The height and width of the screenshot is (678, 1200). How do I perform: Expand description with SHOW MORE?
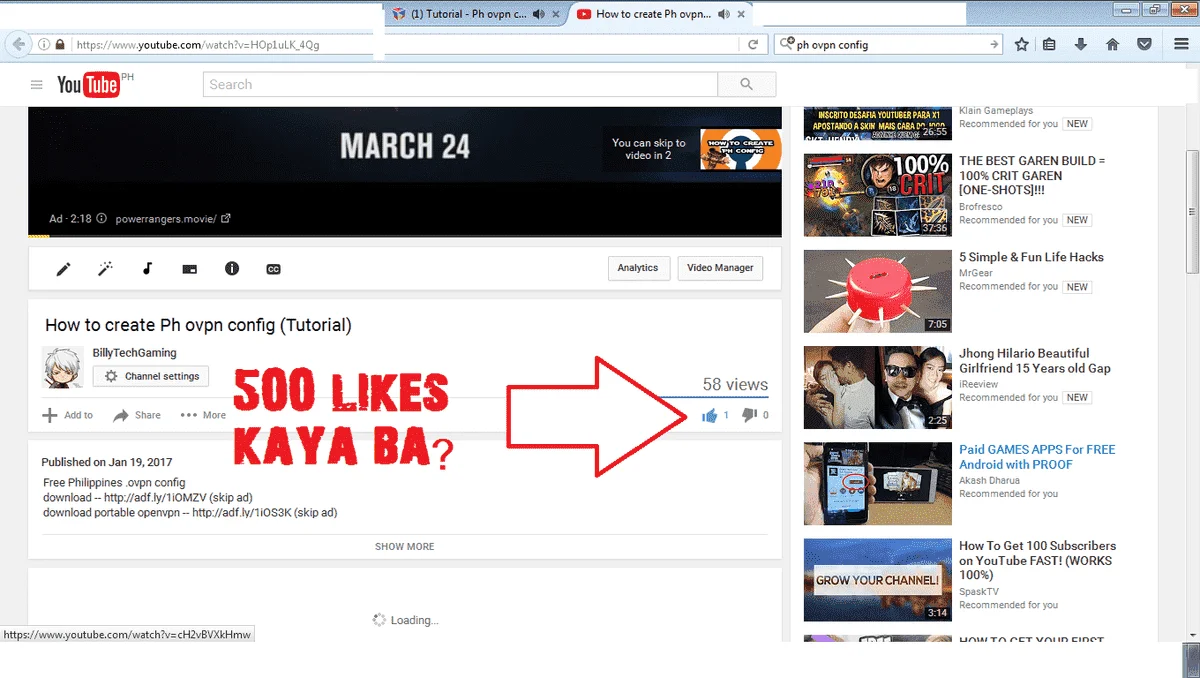click(x=405, y=546)
